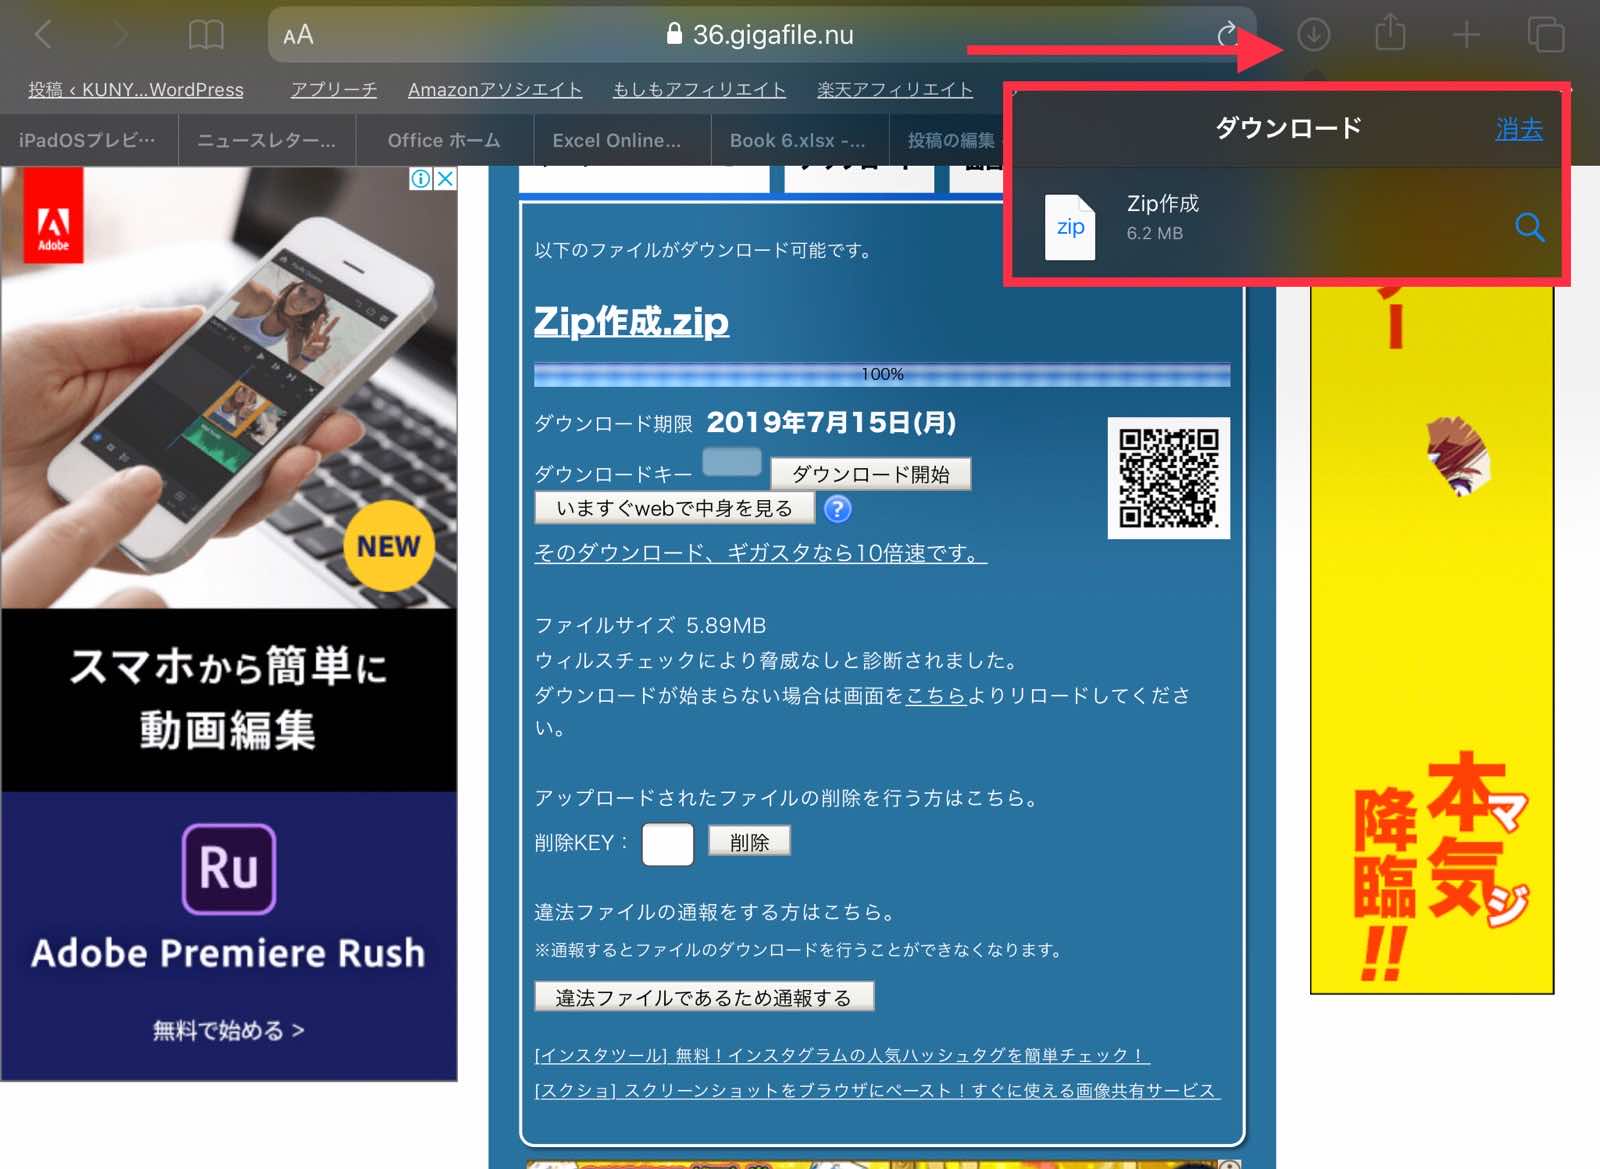The height and width of the screenshot is (1169, 1600).
Task: Click the Zip作成.zip file link
Action: [631, 321]
